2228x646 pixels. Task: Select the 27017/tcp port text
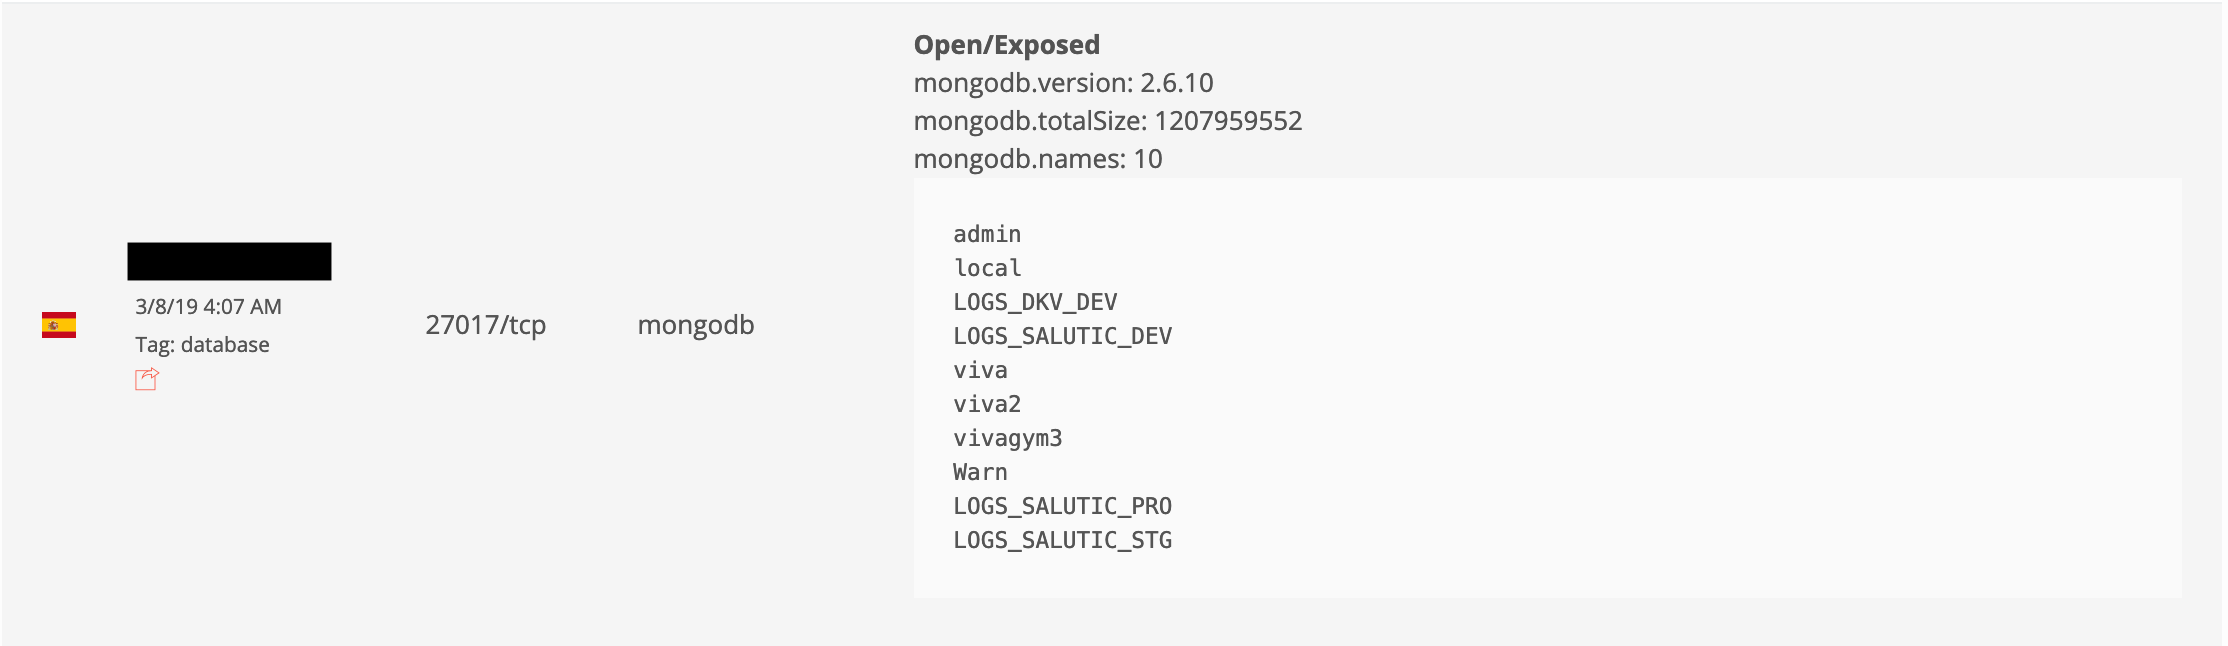[x=485, y=325]
